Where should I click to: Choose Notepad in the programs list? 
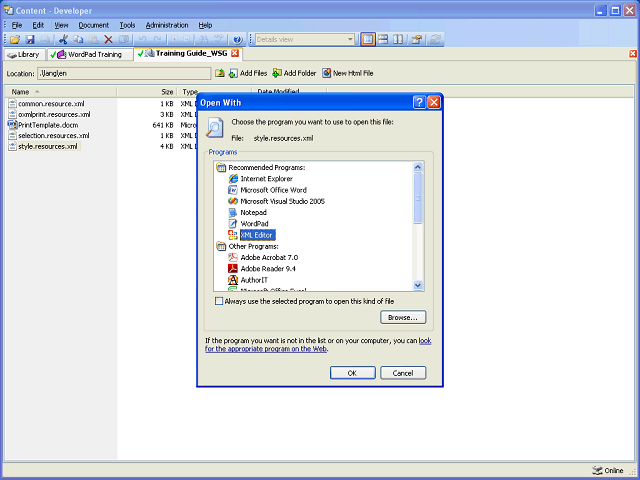(x=253, y=212)
